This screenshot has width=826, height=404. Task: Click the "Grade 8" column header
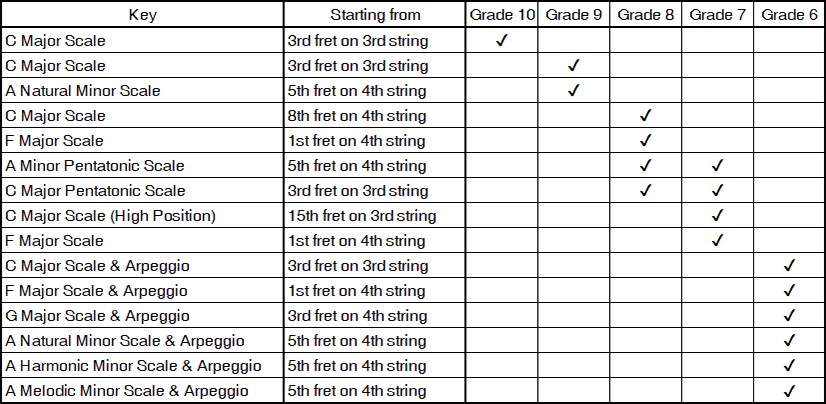coord(646,15)
